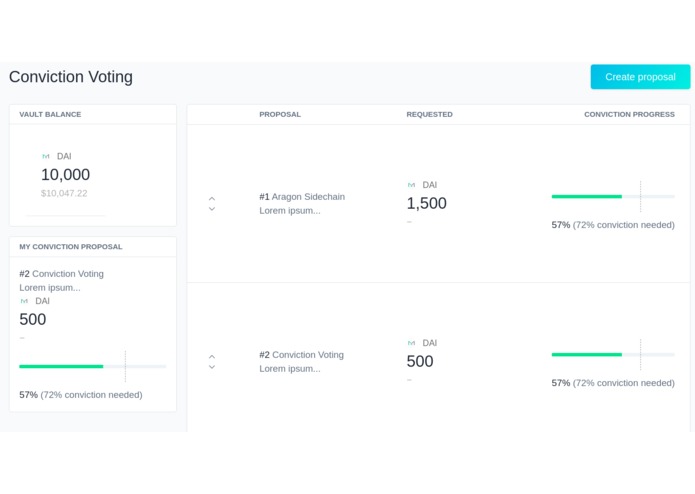
Task: Click the PROPOSAL column header
Action: click(x=280, y=114)
